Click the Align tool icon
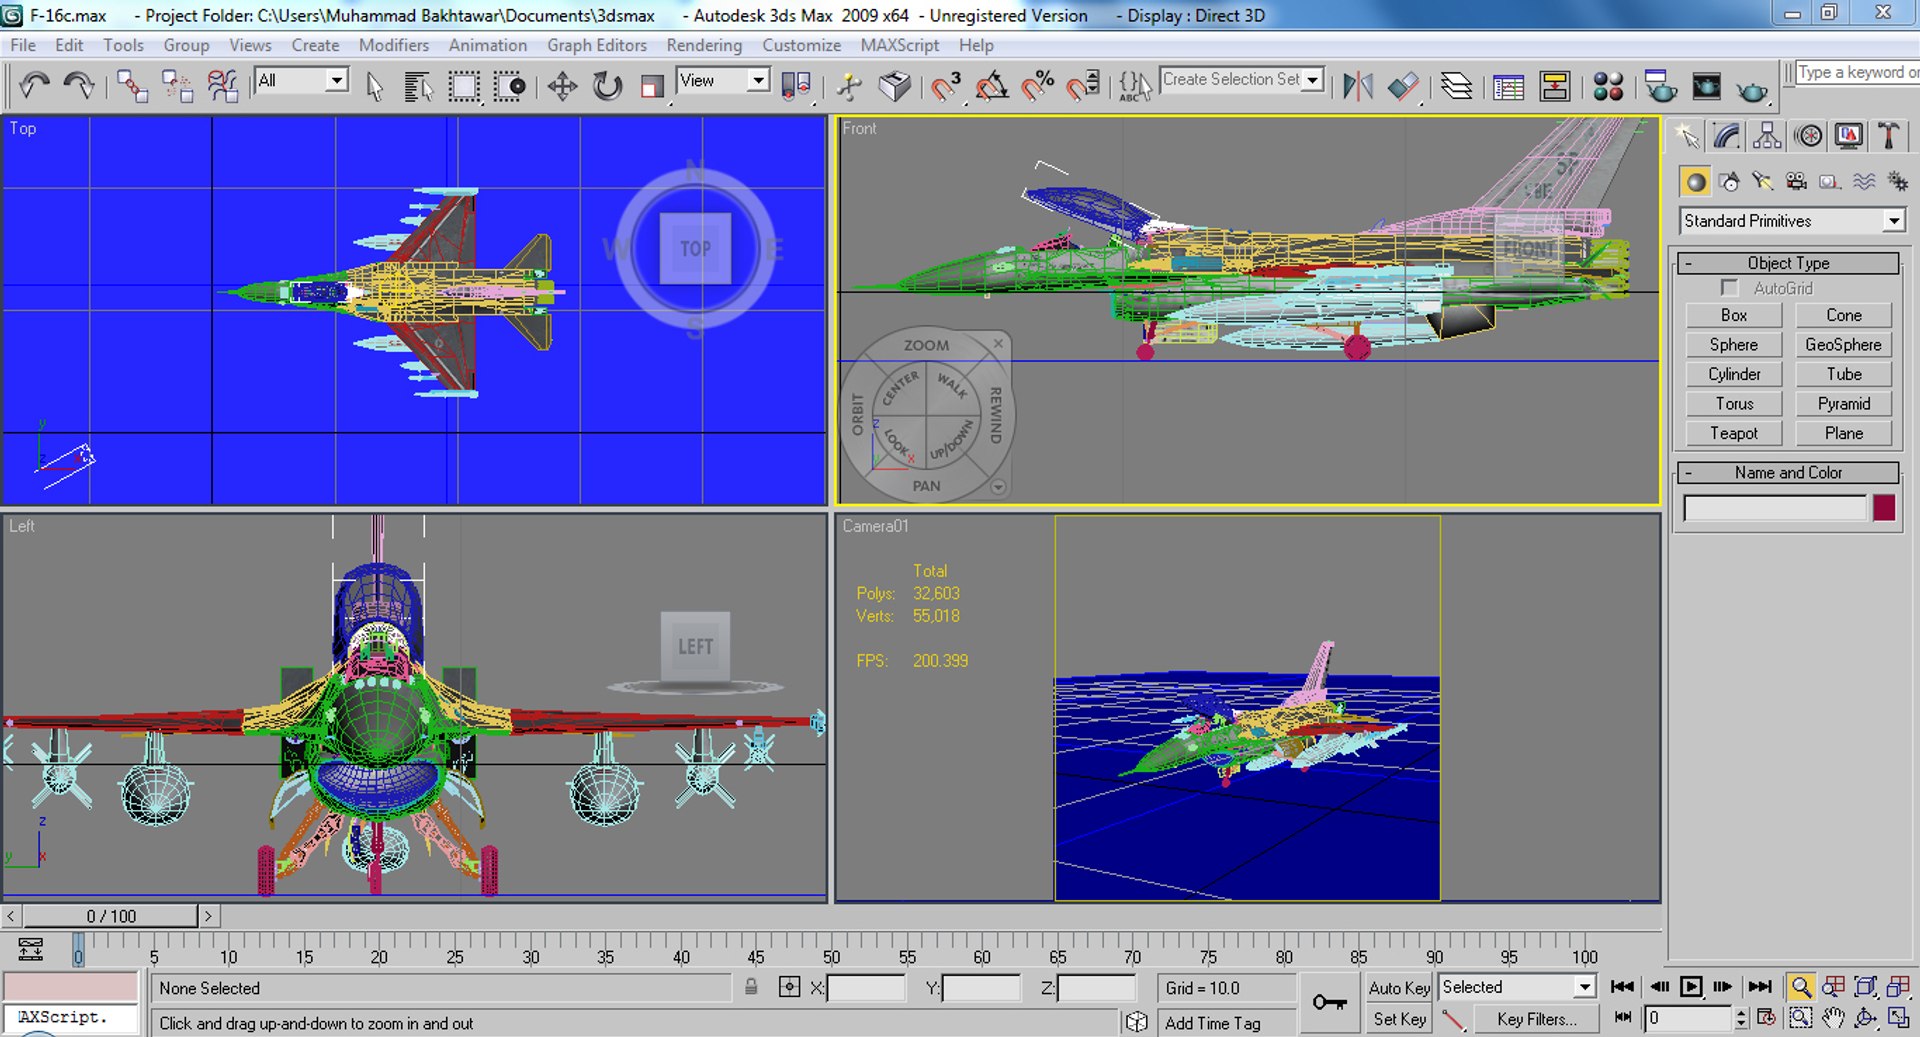1920x1037 pixels. 1403,87
